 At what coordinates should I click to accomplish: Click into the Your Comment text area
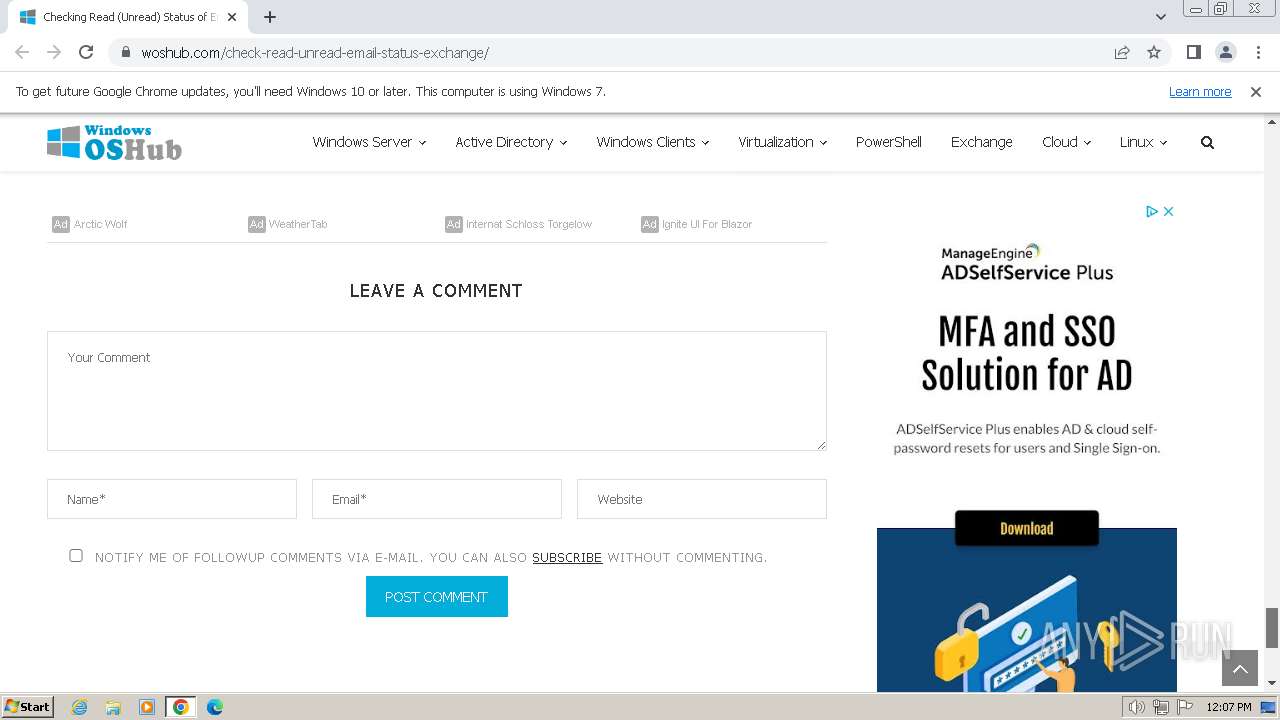(x=437, y=391)
